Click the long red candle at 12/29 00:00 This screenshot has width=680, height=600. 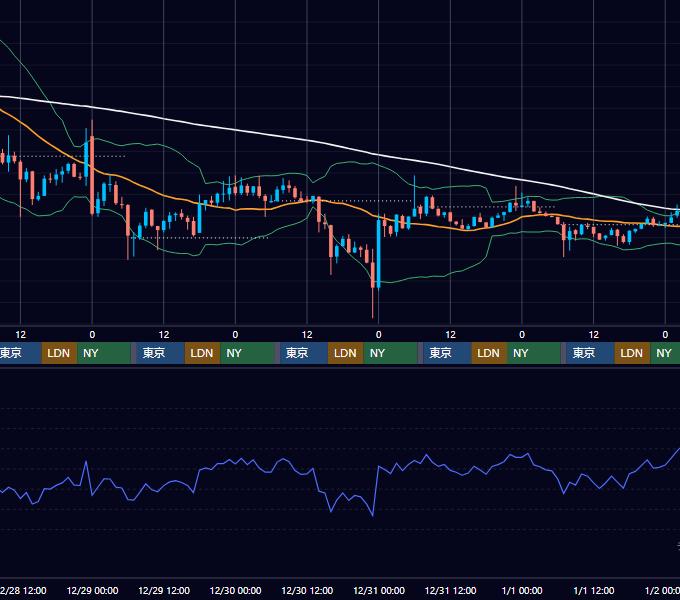[92, 175]
